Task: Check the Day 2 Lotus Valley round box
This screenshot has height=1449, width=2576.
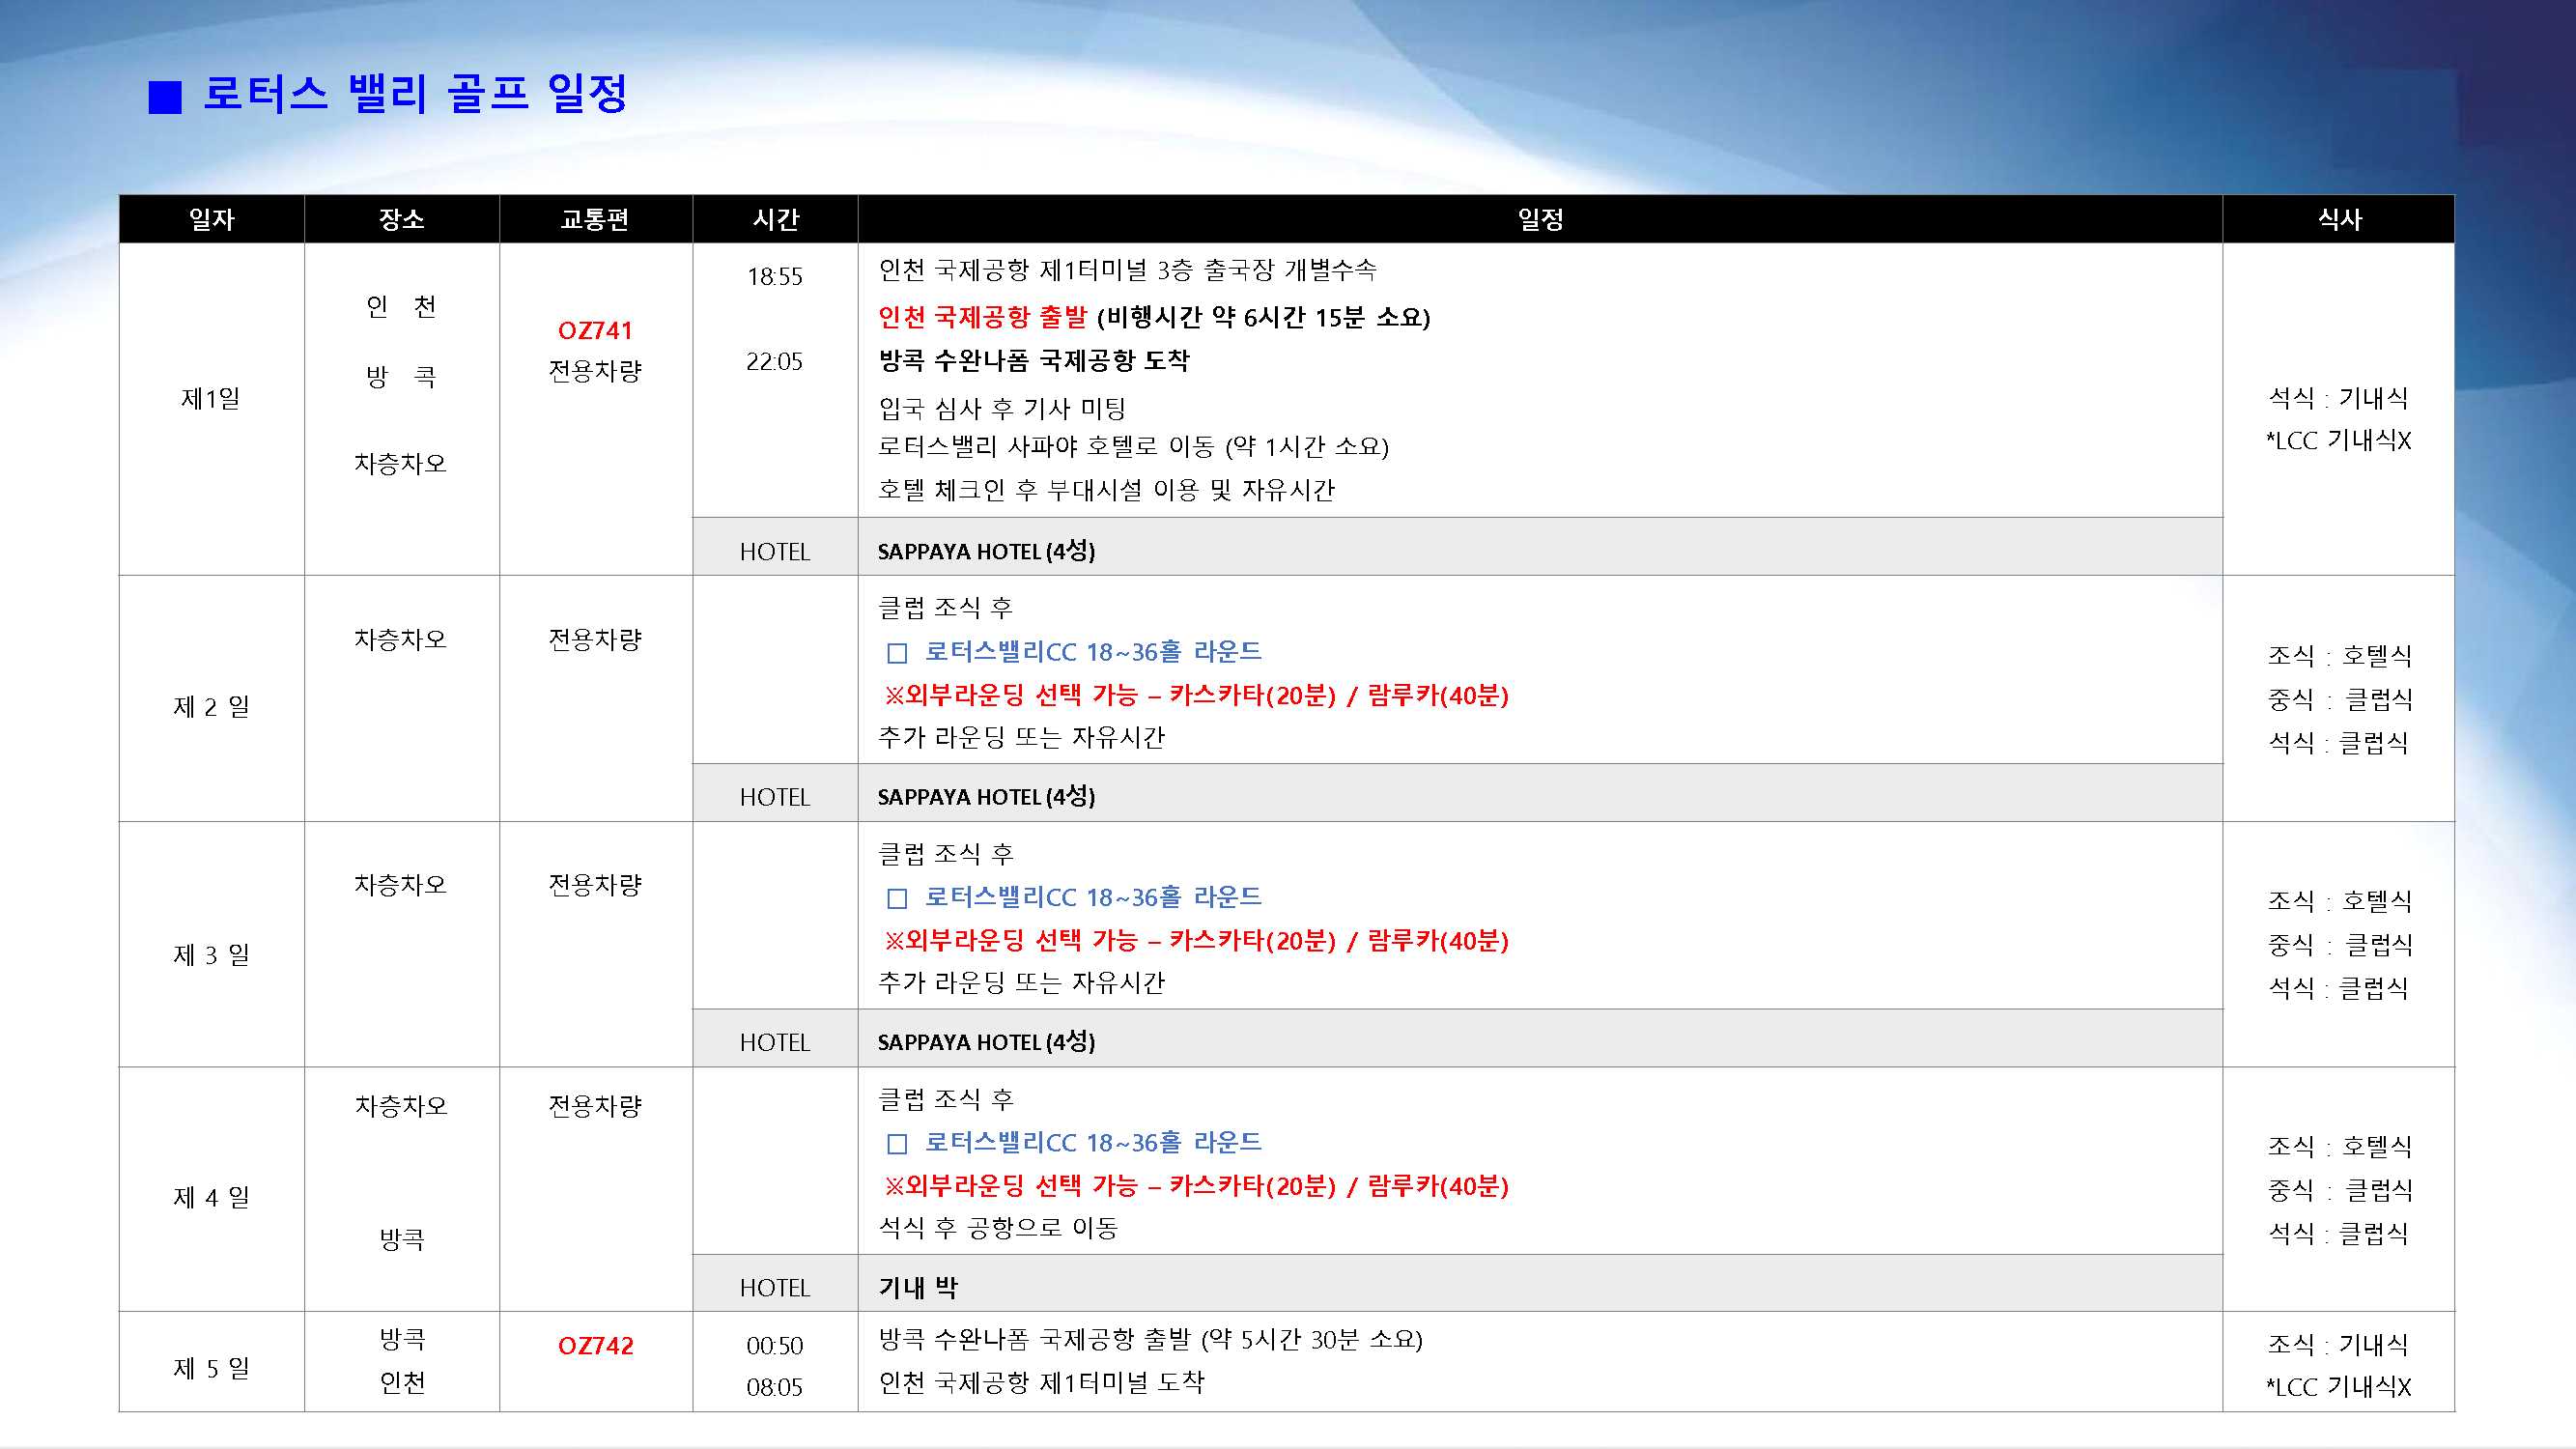Action: click(x=897, y=653)
